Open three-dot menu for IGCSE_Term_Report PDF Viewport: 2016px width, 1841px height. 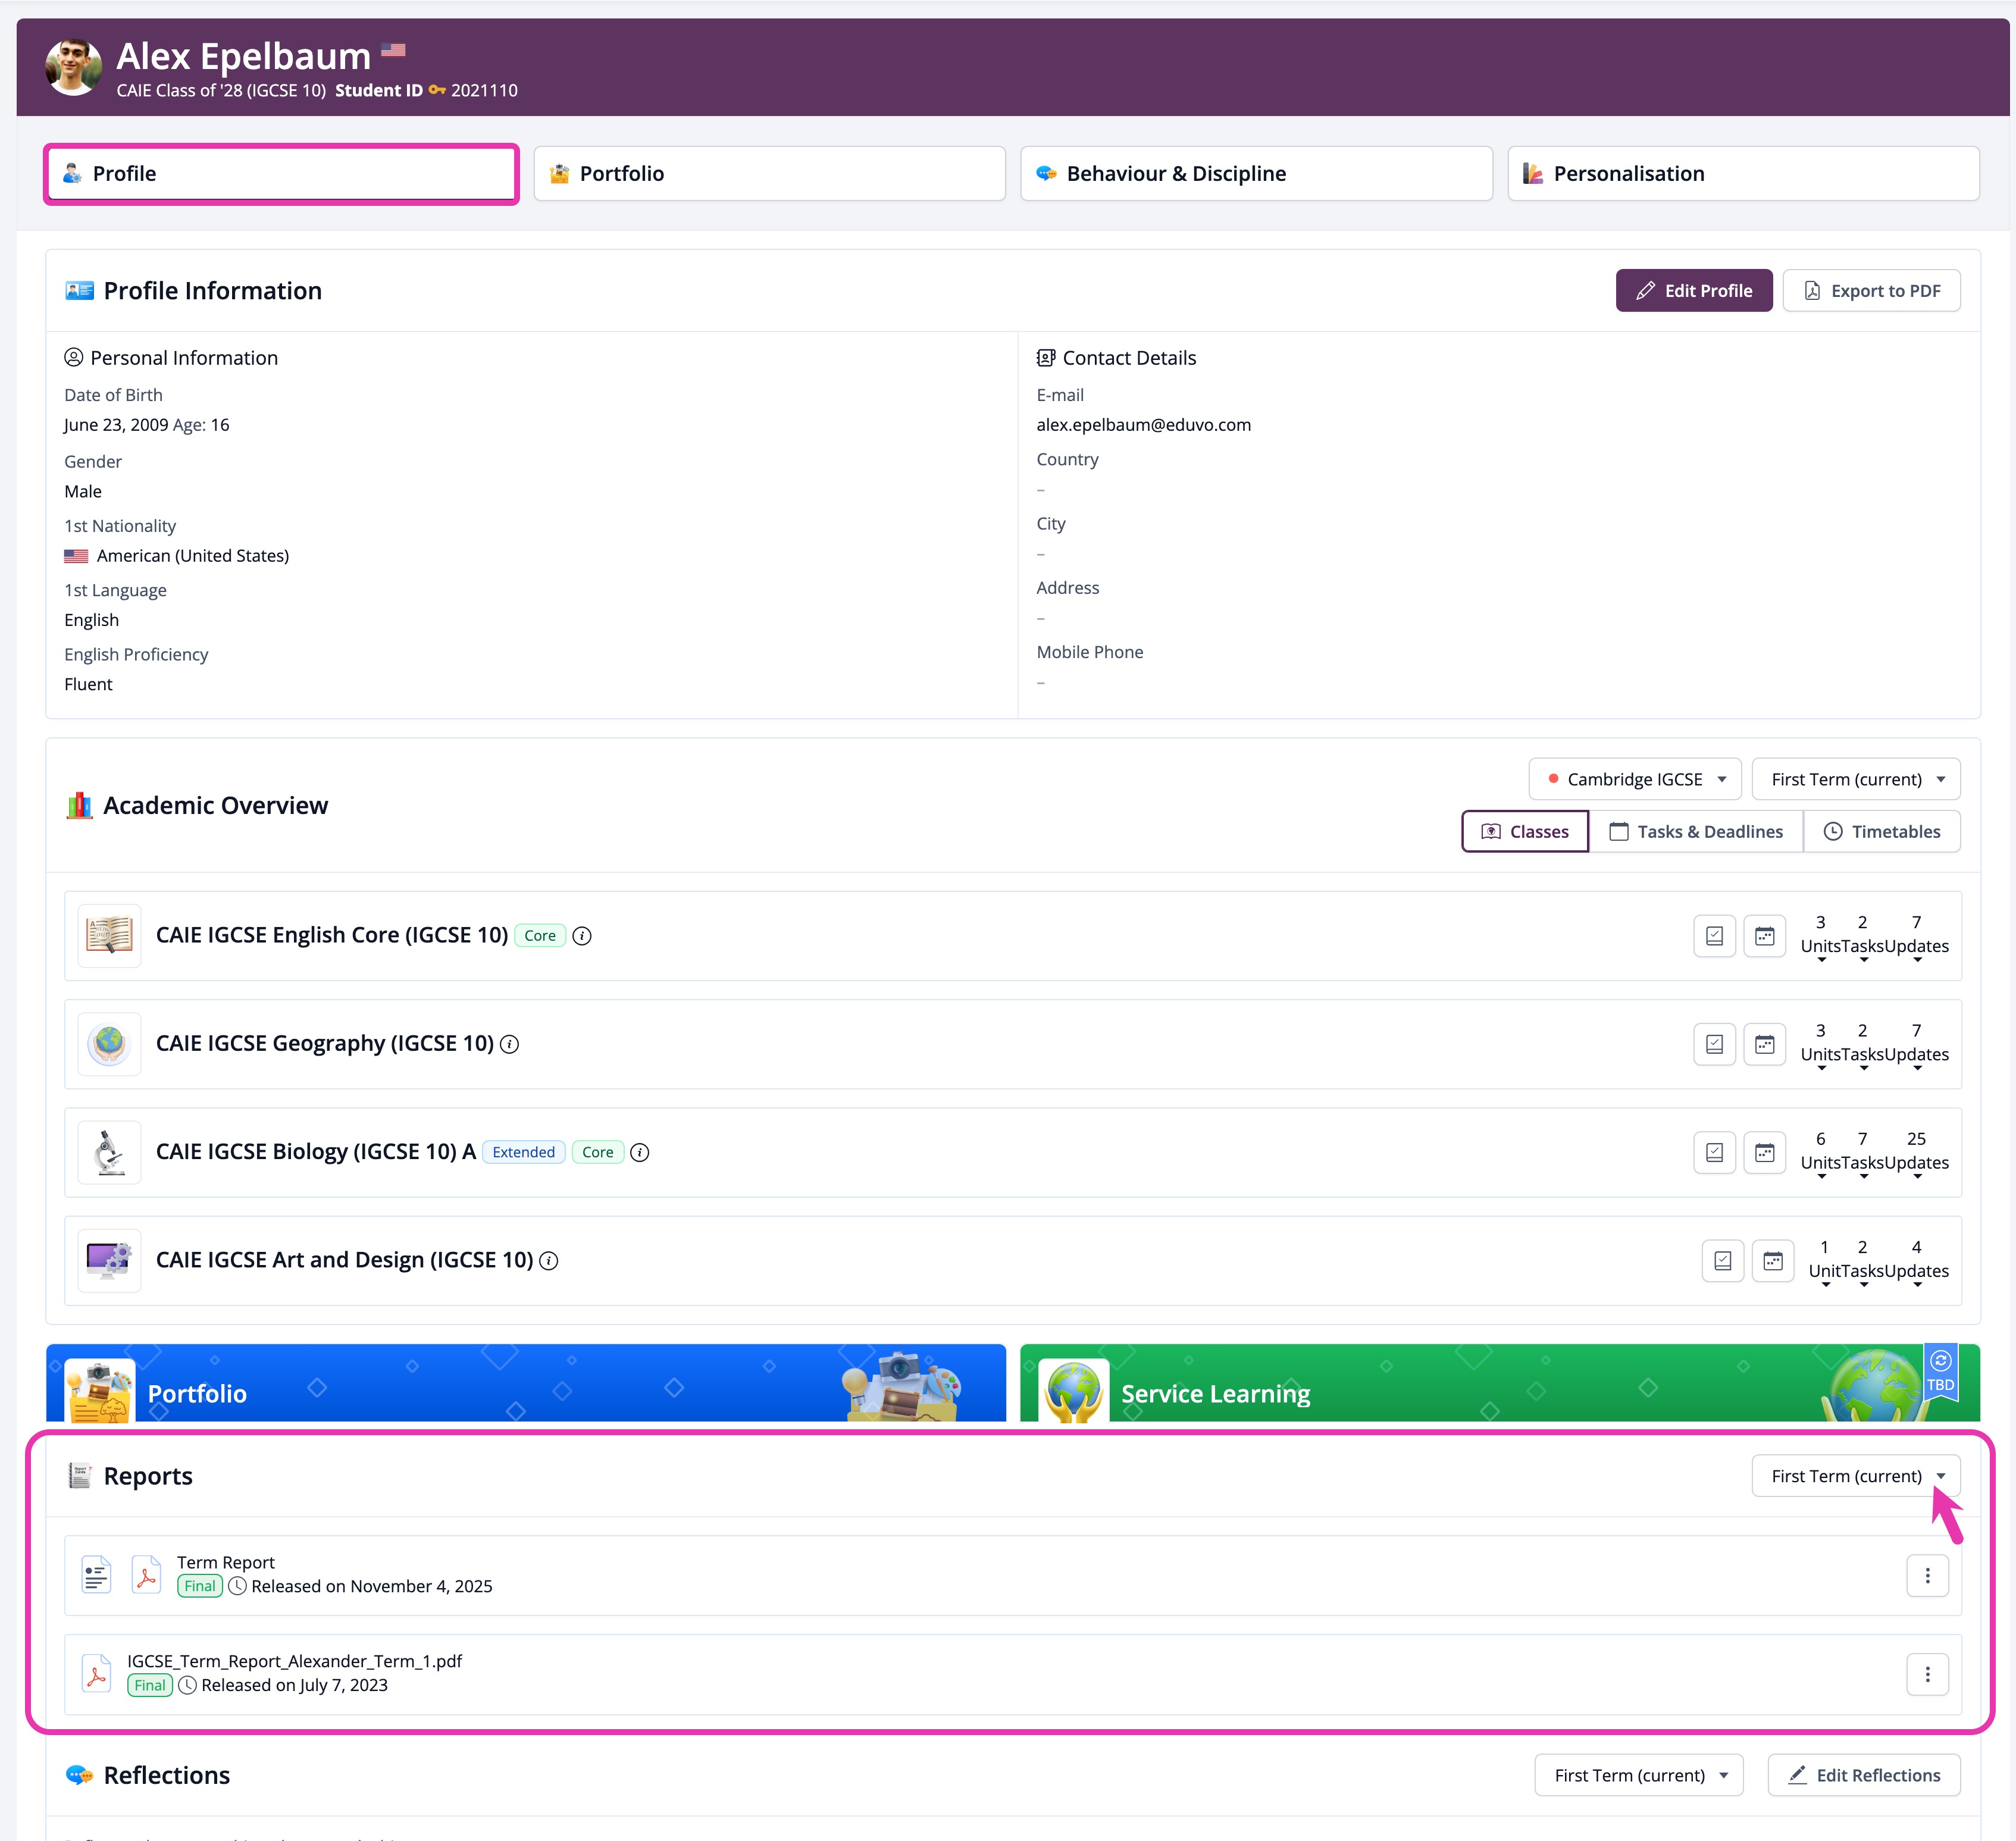tap(1927, 1674)
